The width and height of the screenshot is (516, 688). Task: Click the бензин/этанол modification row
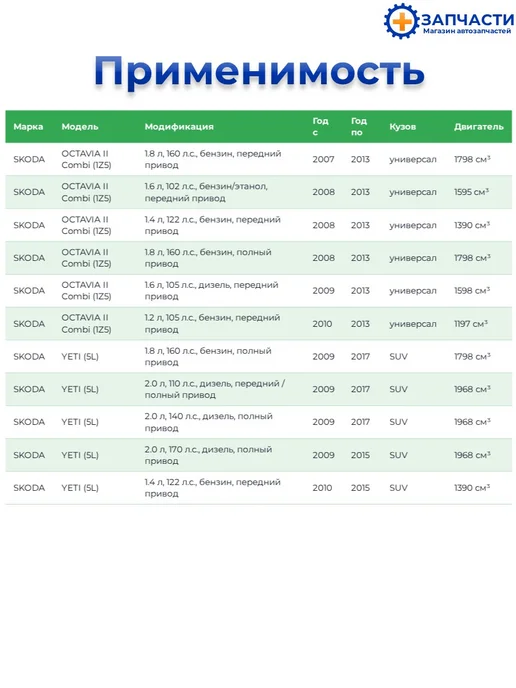click(x=258, y=192)
